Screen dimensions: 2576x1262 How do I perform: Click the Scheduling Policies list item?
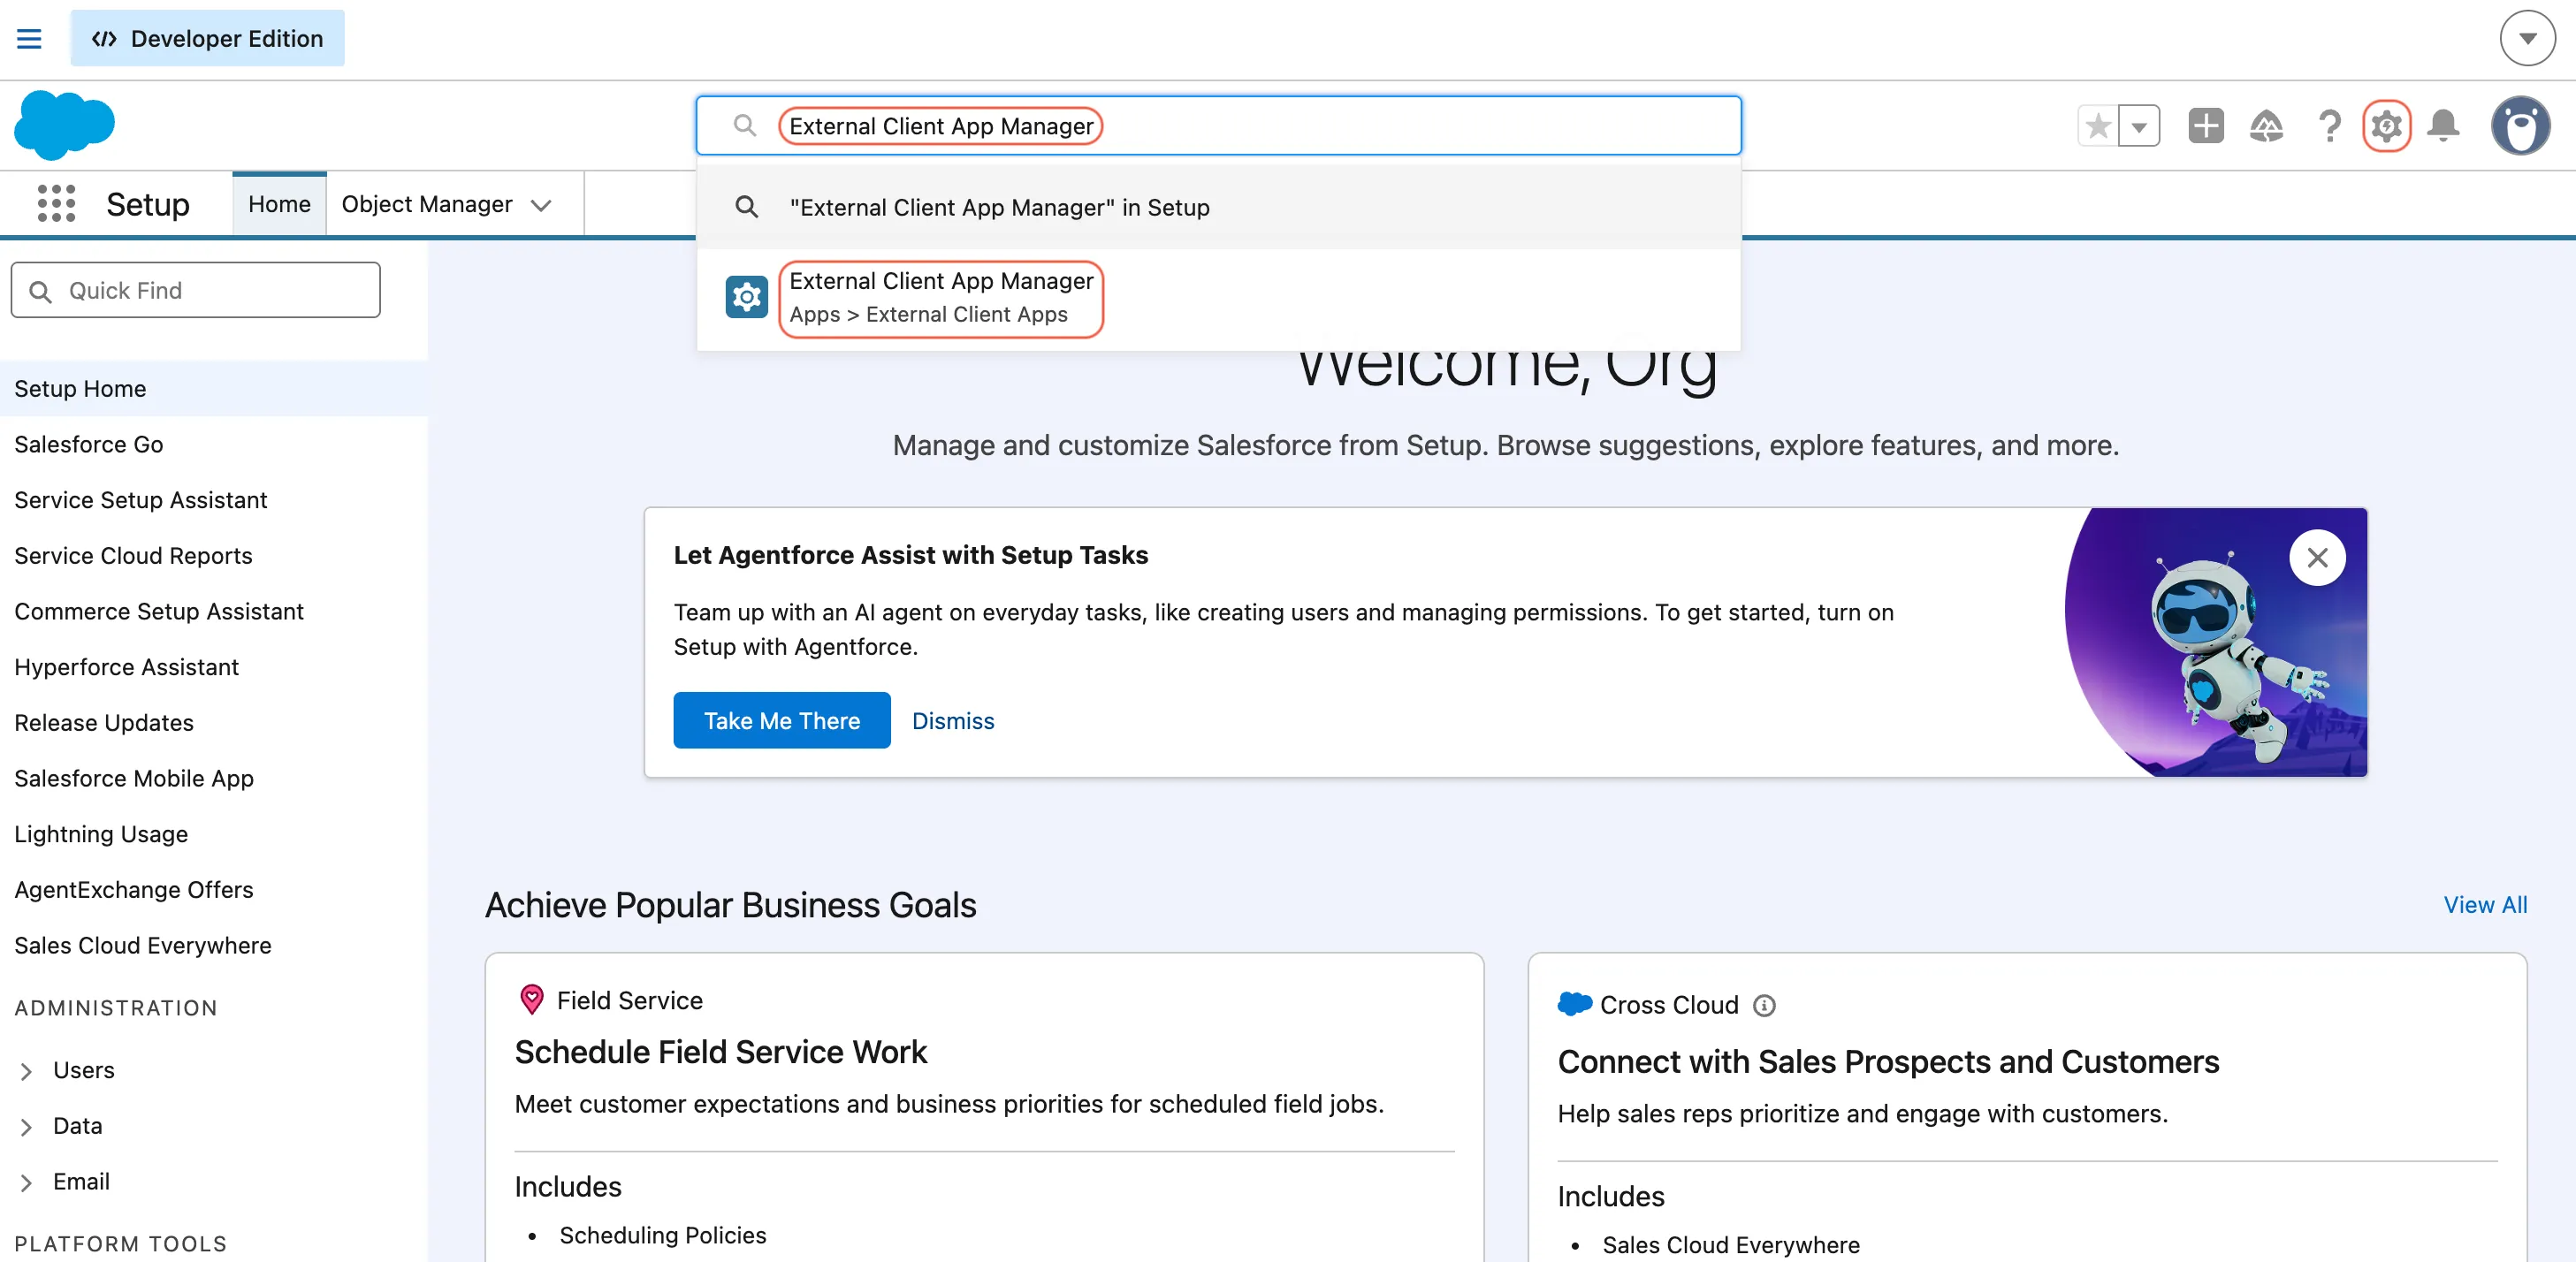point(663,1236)
